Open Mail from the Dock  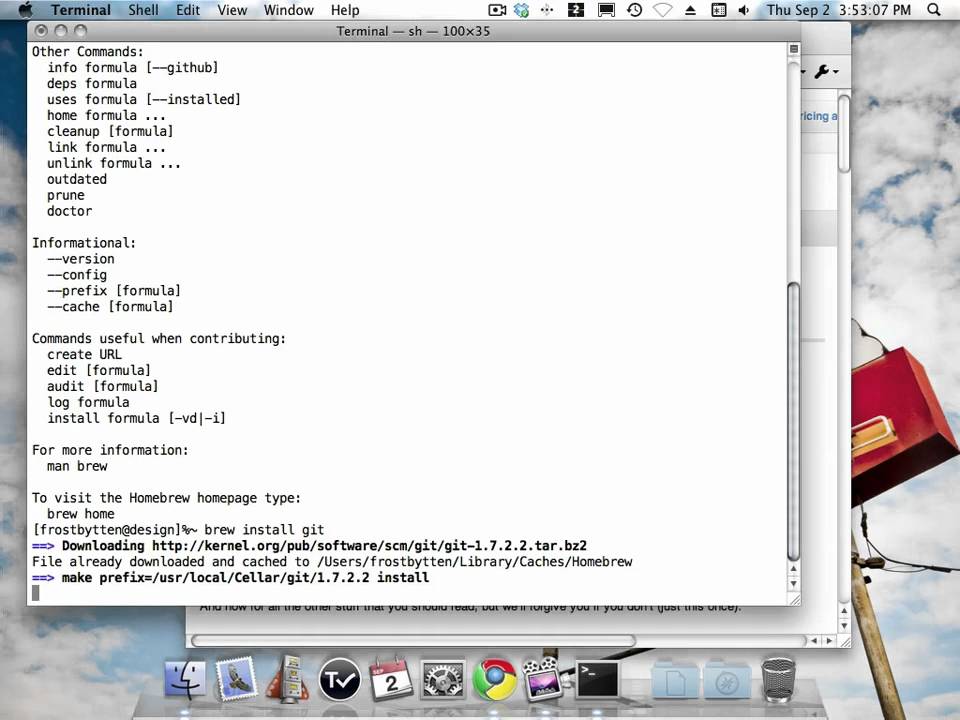pos(236,678)
